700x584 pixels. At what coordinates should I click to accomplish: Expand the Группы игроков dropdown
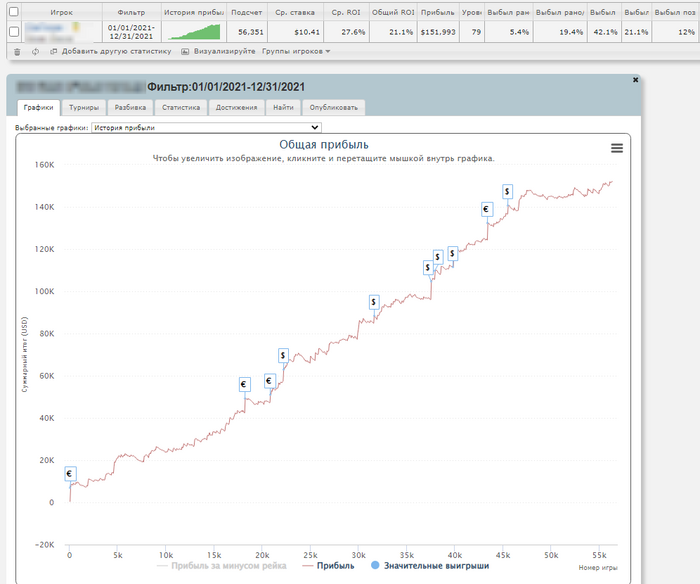pyautogui.click(x=296, y=51)
